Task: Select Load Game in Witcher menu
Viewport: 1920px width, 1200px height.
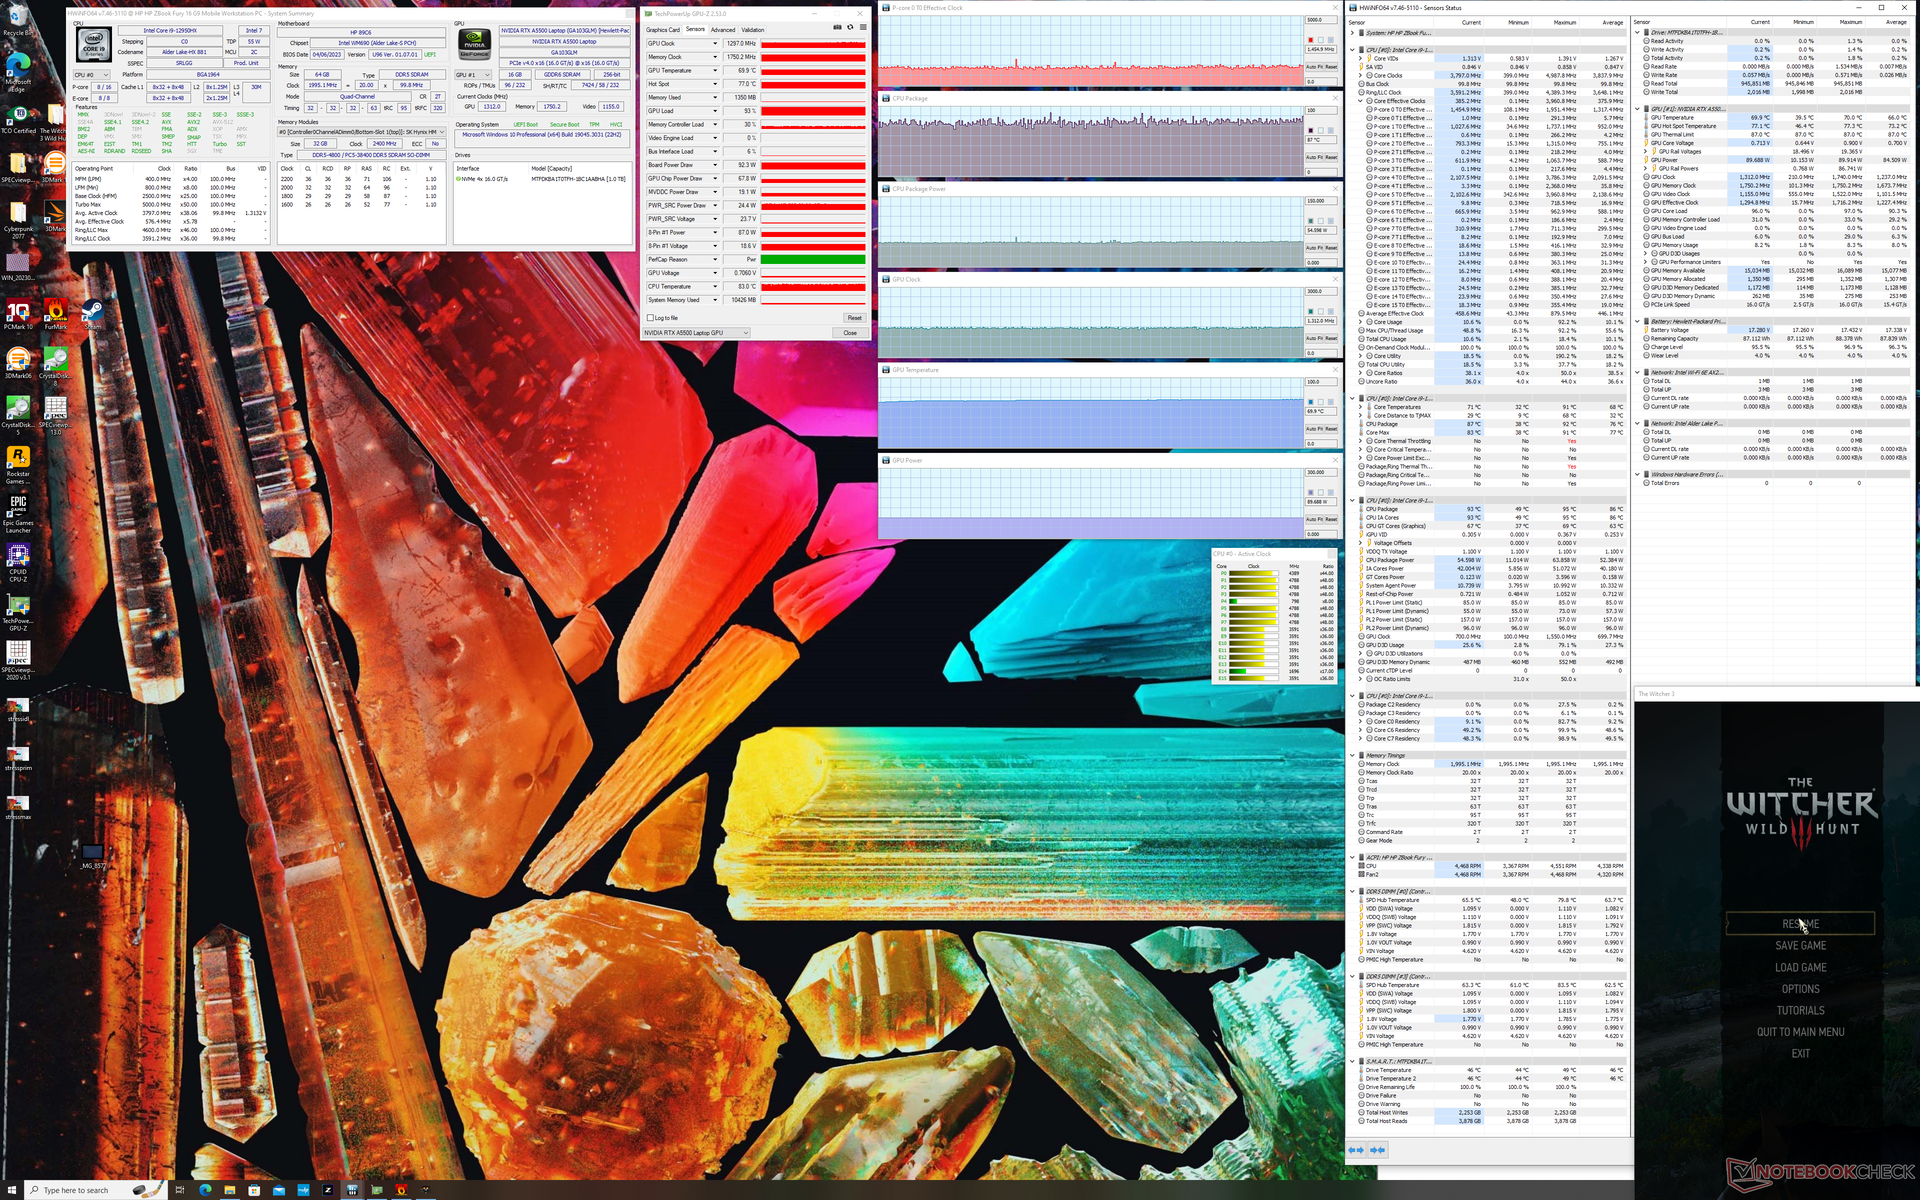Action: pos(1800,967)
